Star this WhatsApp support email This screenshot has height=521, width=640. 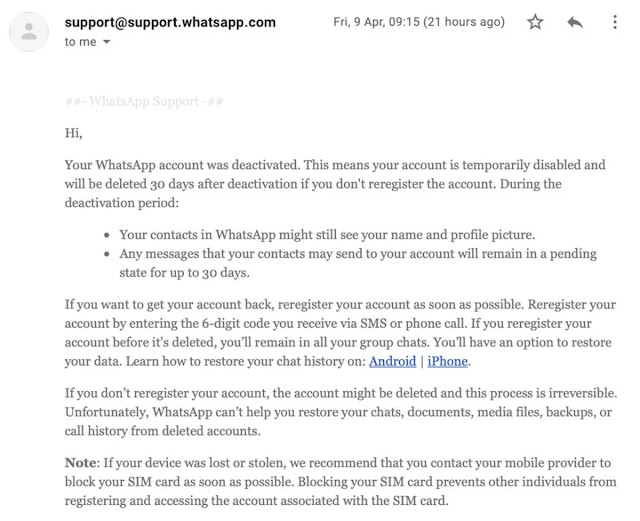(x=535, y=22)
